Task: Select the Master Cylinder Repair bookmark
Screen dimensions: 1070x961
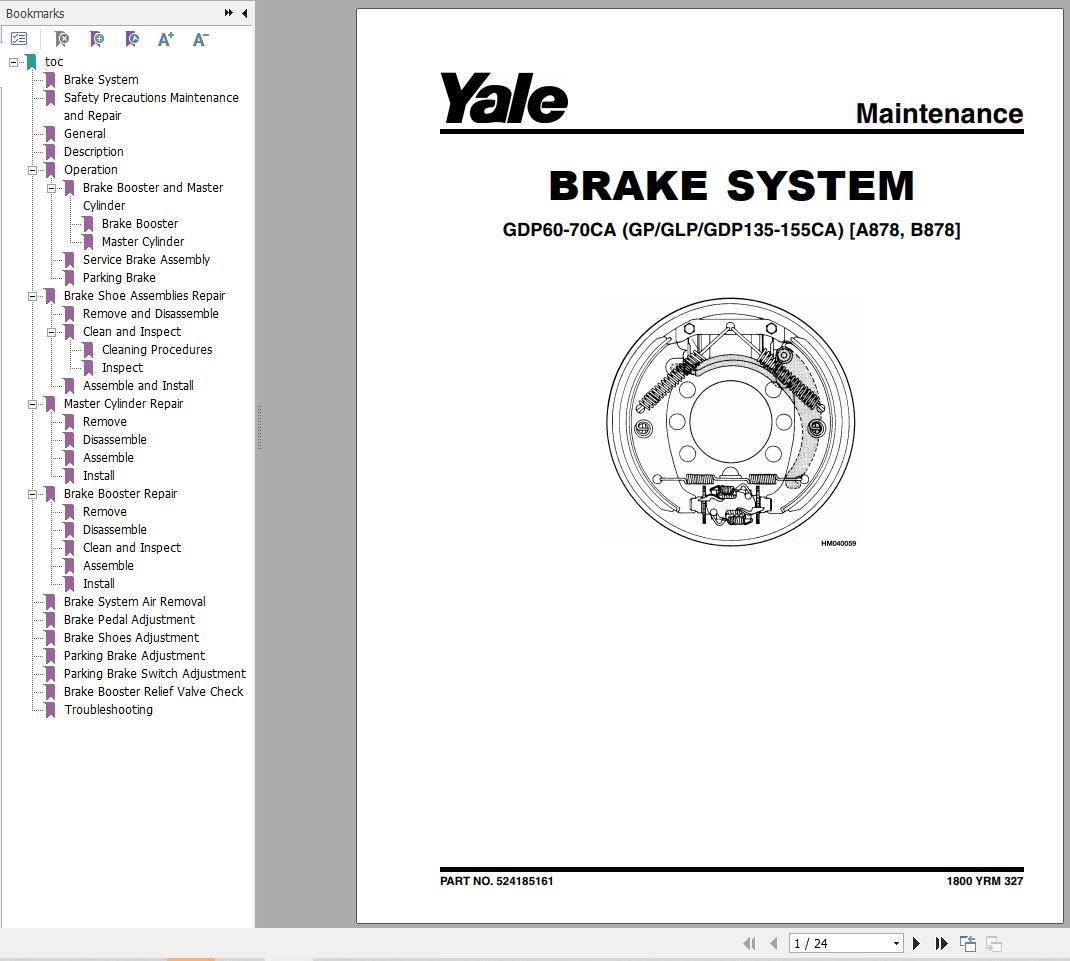Action: (124, 404)
